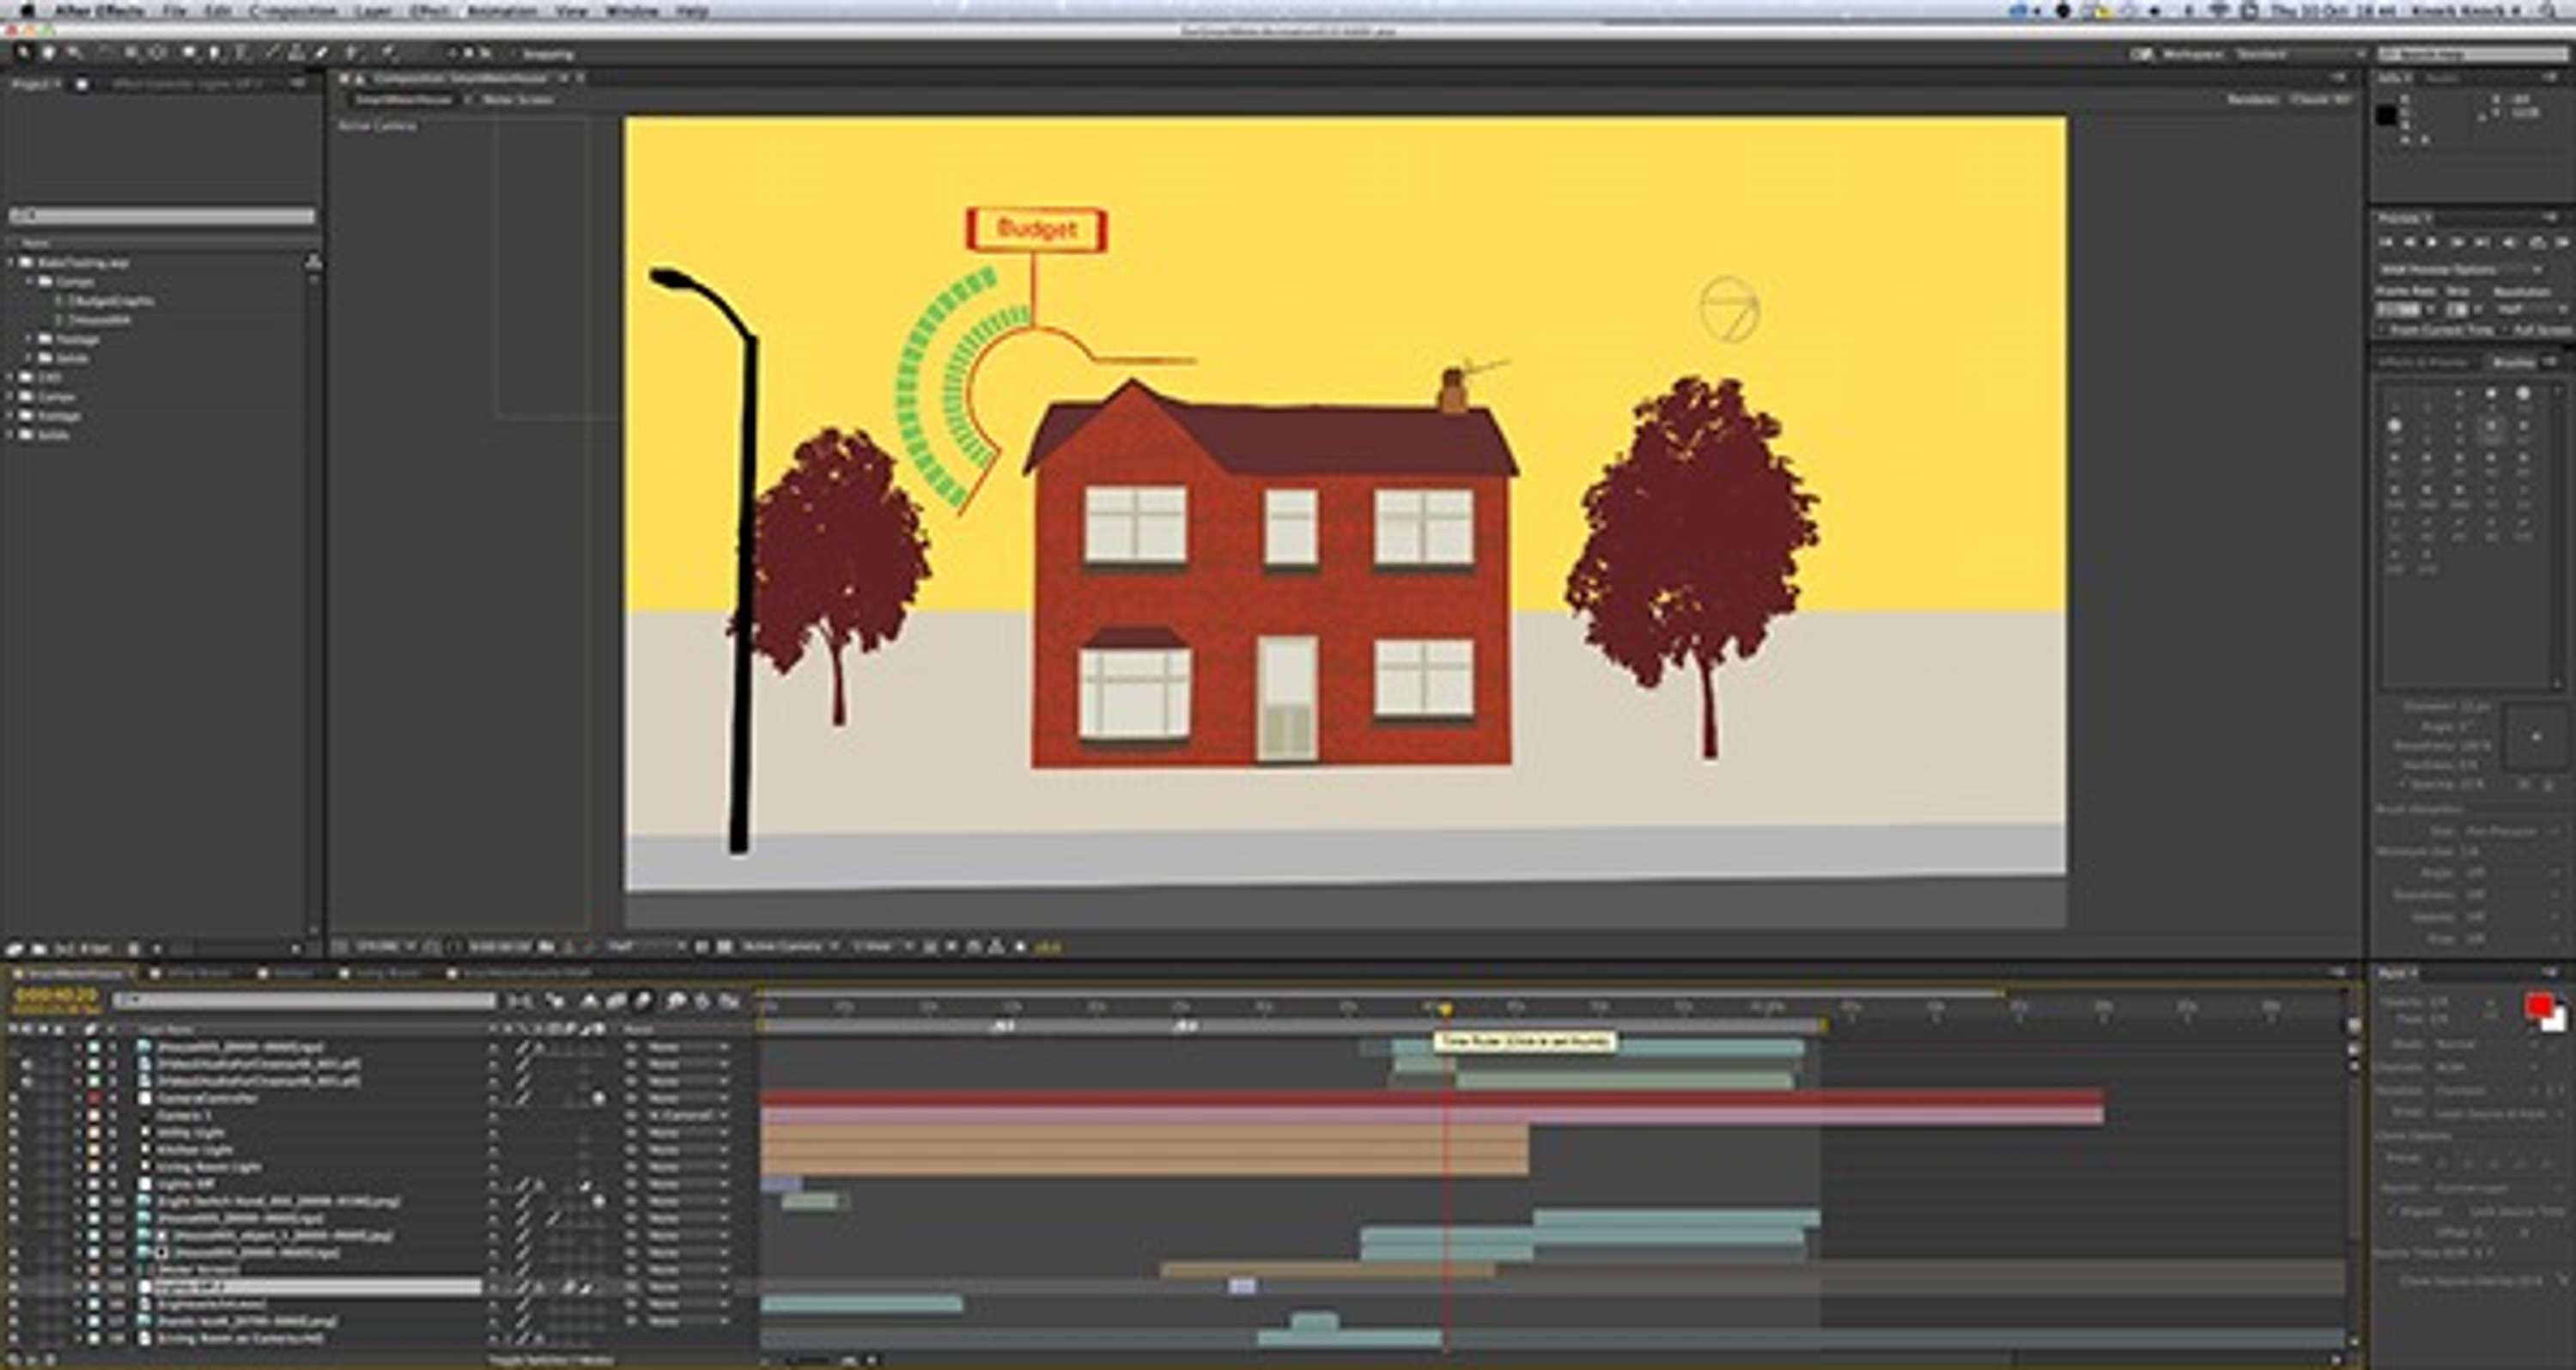Step to next frame in Preview panel

(2457, 242)
